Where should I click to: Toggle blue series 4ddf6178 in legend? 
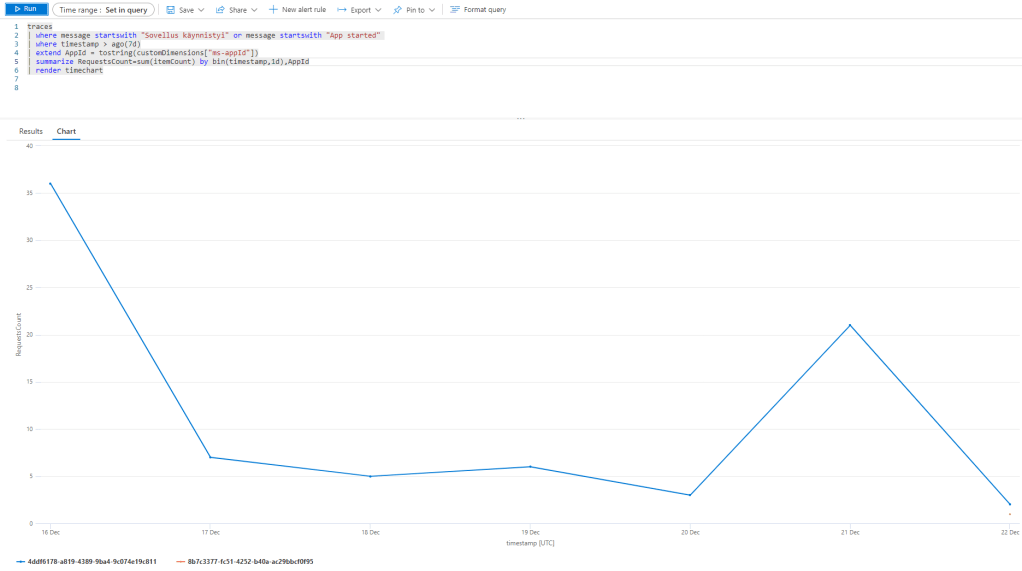pos(86,562)
